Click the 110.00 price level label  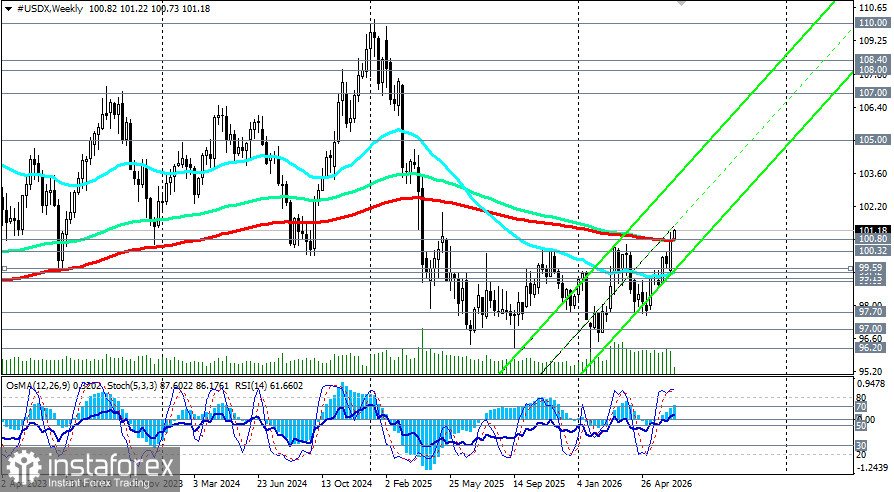pos(873,23)
